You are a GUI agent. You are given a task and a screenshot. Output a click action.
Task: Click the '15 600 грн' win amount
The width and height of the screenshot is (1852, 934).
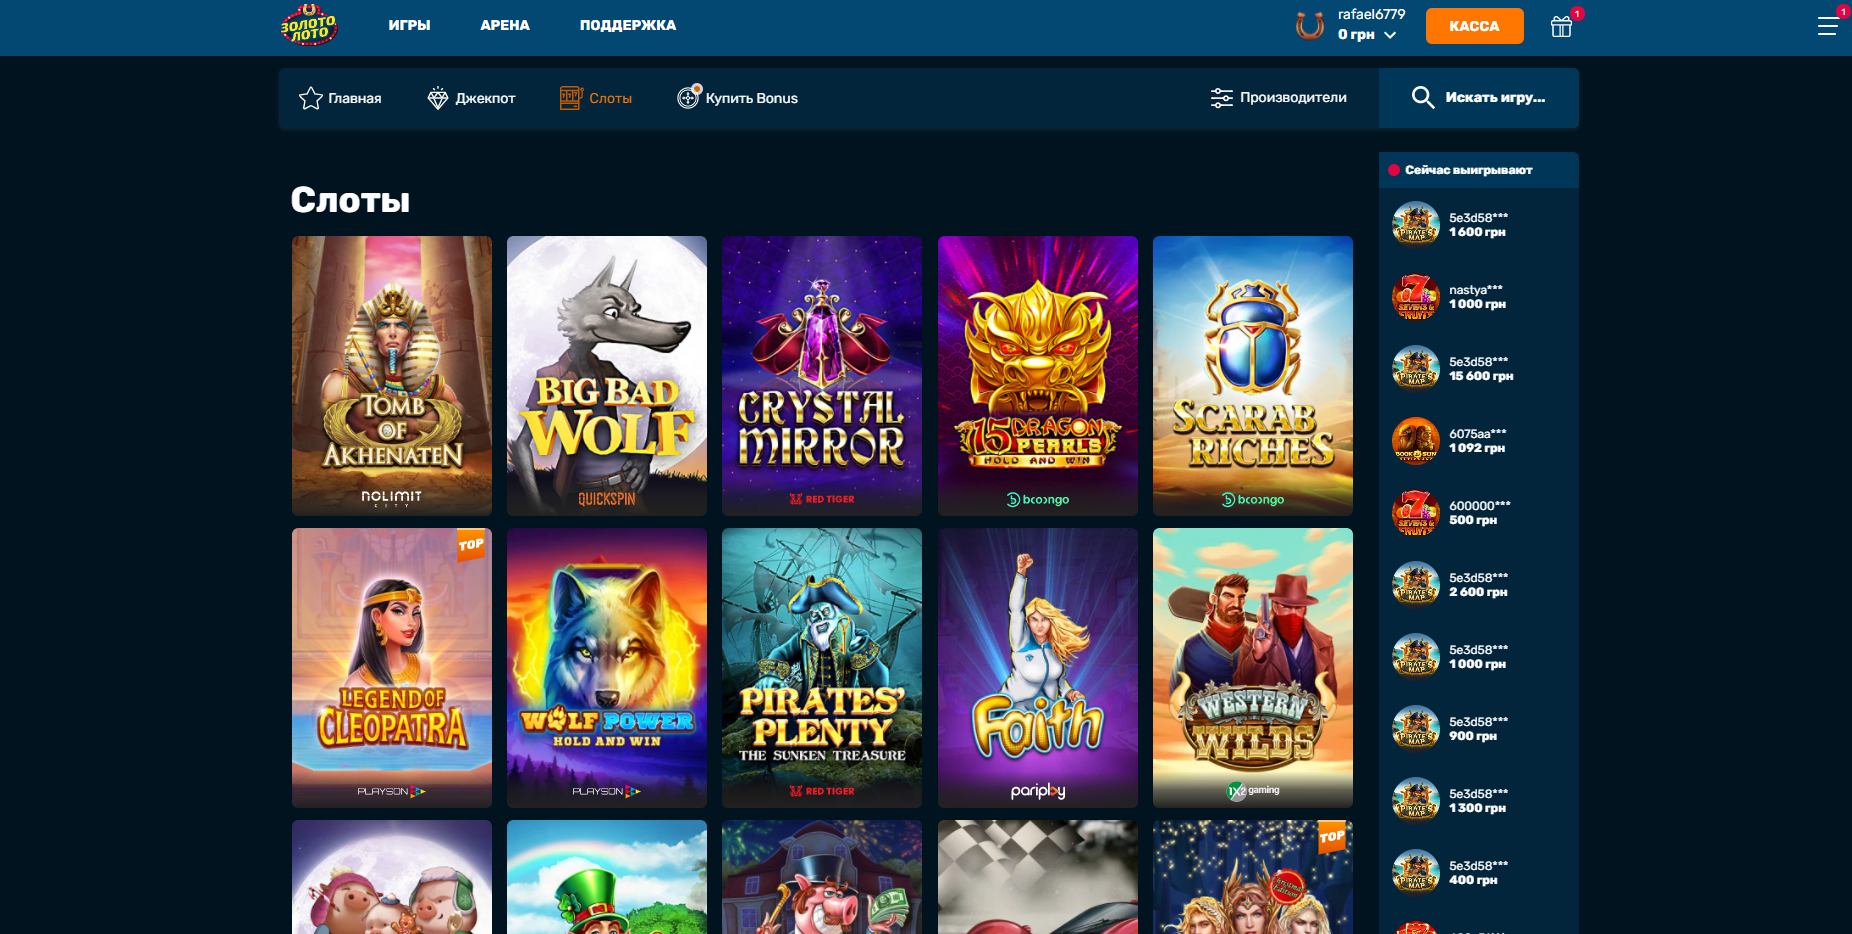[x=1481, y=376]
